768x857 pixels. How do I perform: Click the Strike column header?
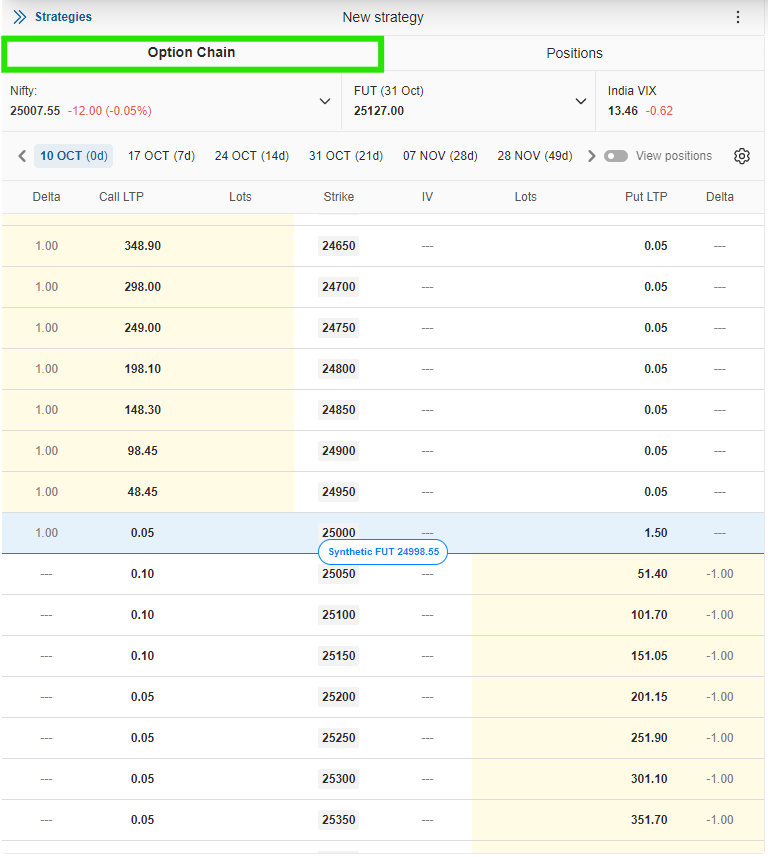(x=338, y=197)
